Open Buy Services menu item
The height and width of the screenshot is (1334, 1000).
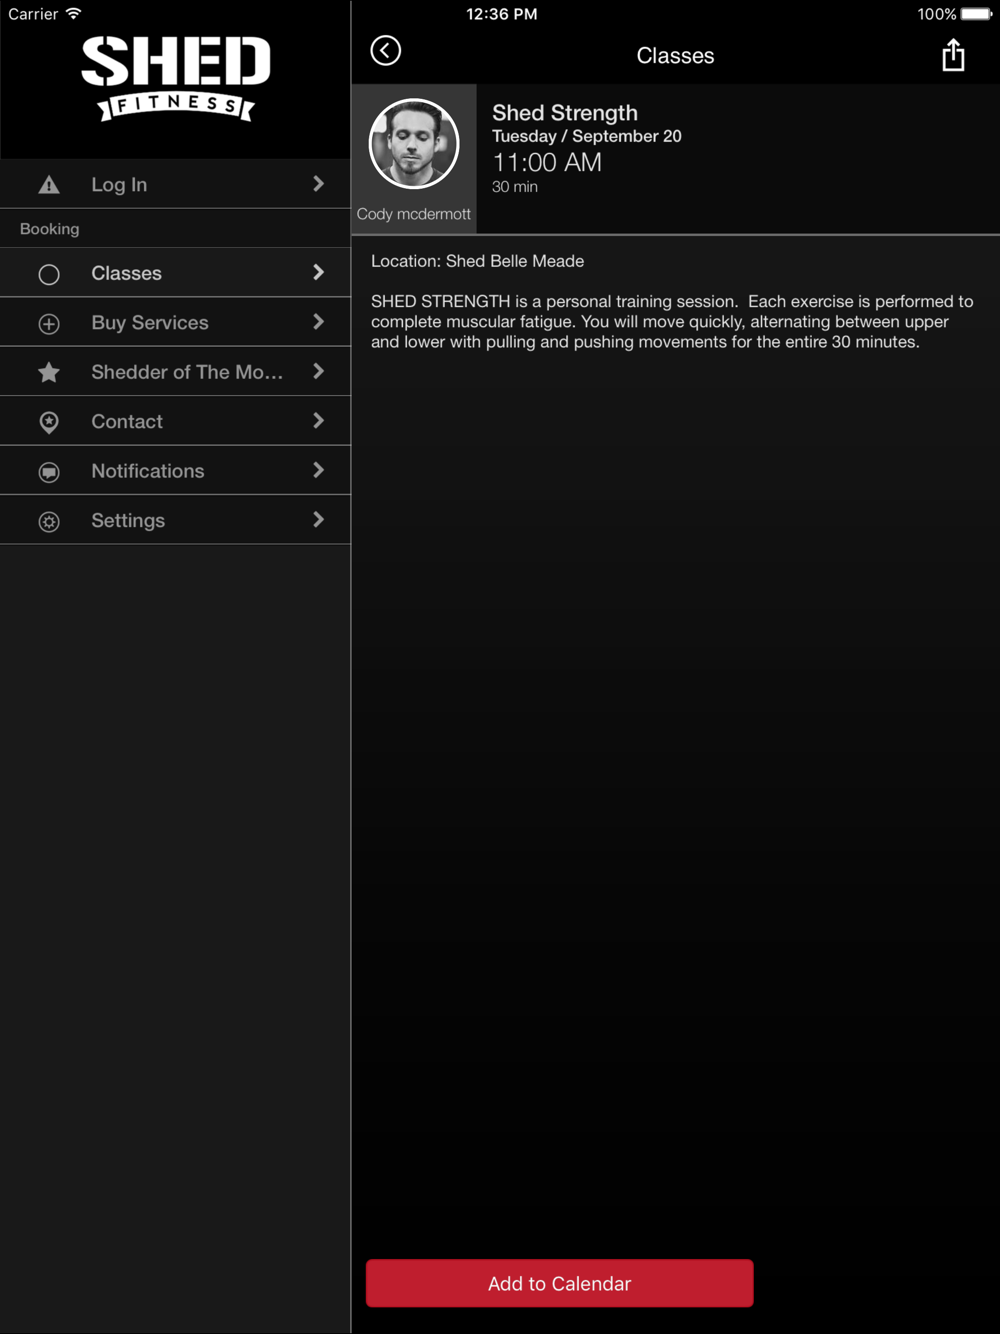175,322
